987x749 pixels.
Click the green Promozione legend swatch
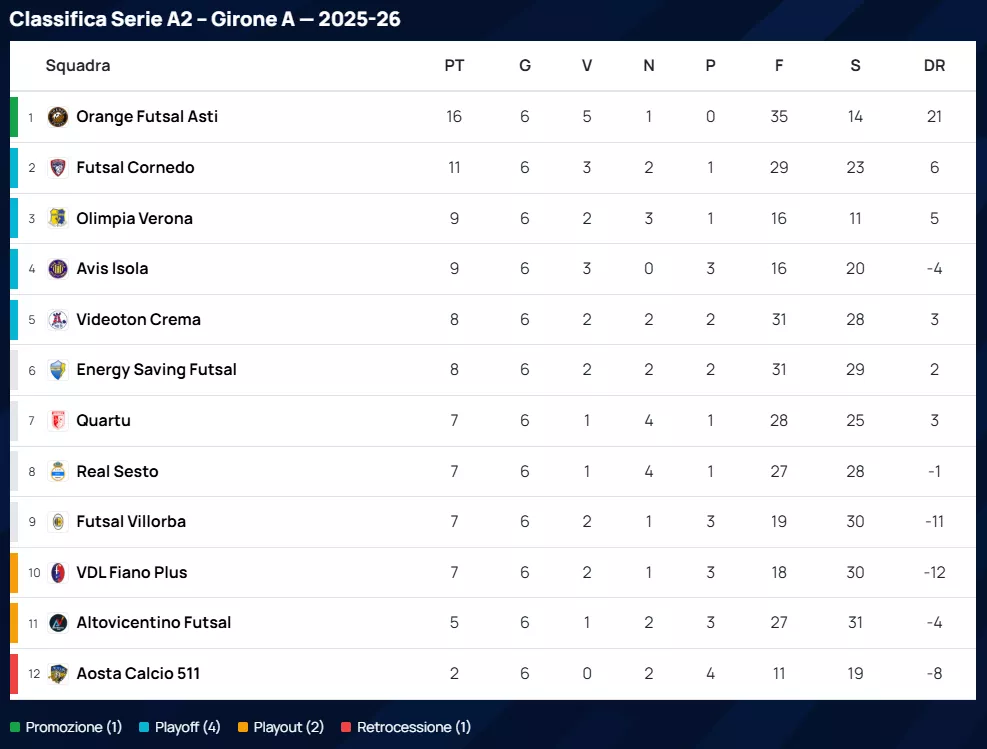pos(15,728)
